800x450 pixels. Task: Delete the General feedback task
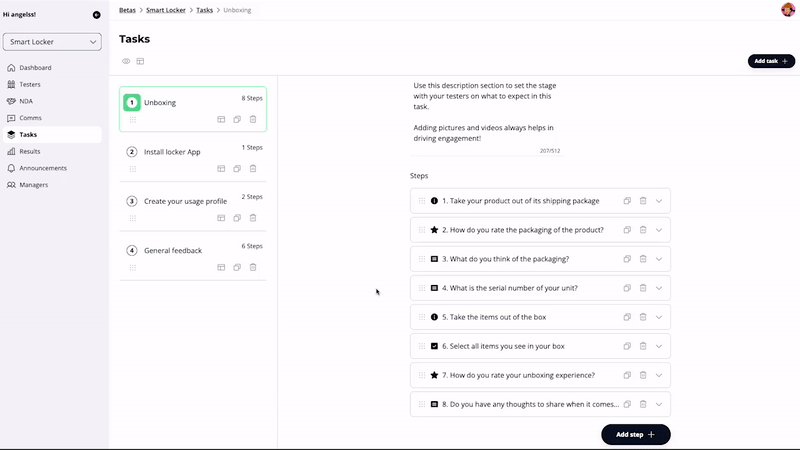pos(253,267)
